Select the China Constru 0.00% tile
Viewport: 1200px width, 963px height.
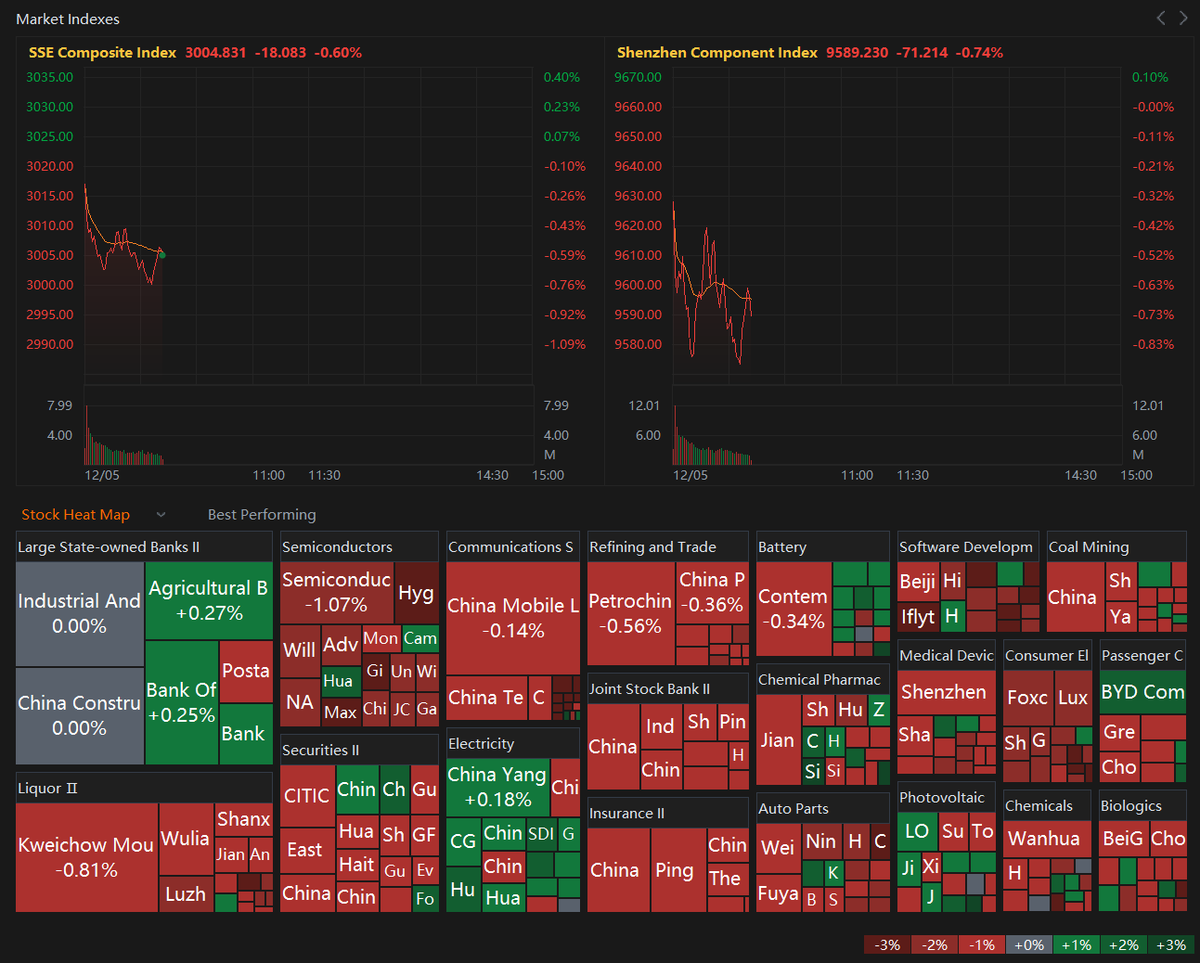80,716
